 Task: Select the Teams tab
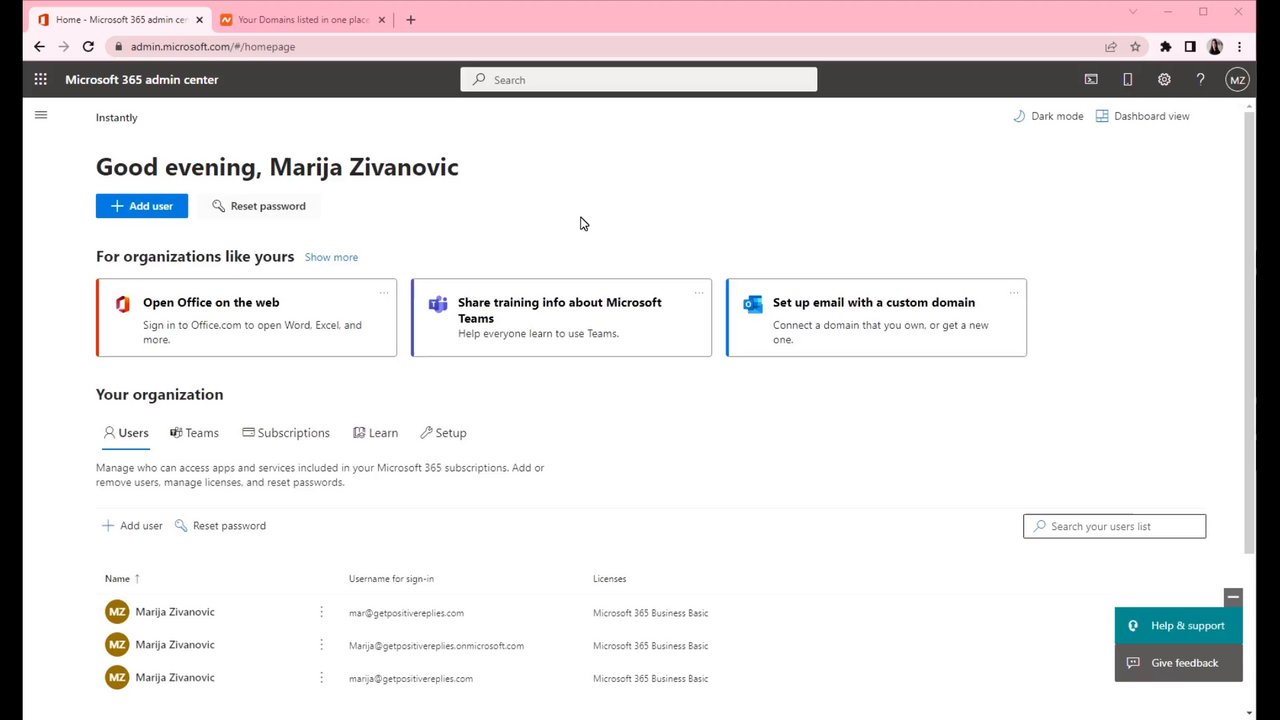click(x=194, y=433)
